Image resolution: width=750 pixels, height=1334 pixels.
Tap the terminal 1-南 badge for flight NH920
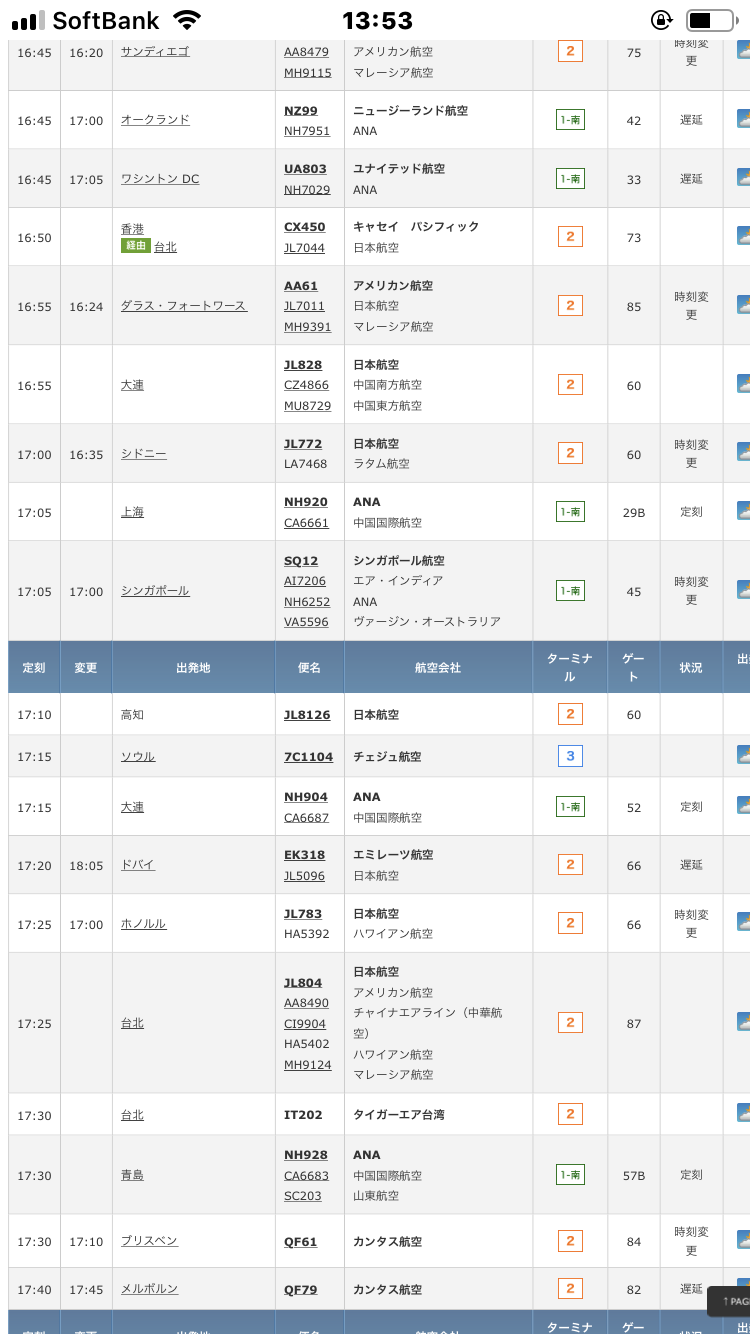tap(570, 512)
